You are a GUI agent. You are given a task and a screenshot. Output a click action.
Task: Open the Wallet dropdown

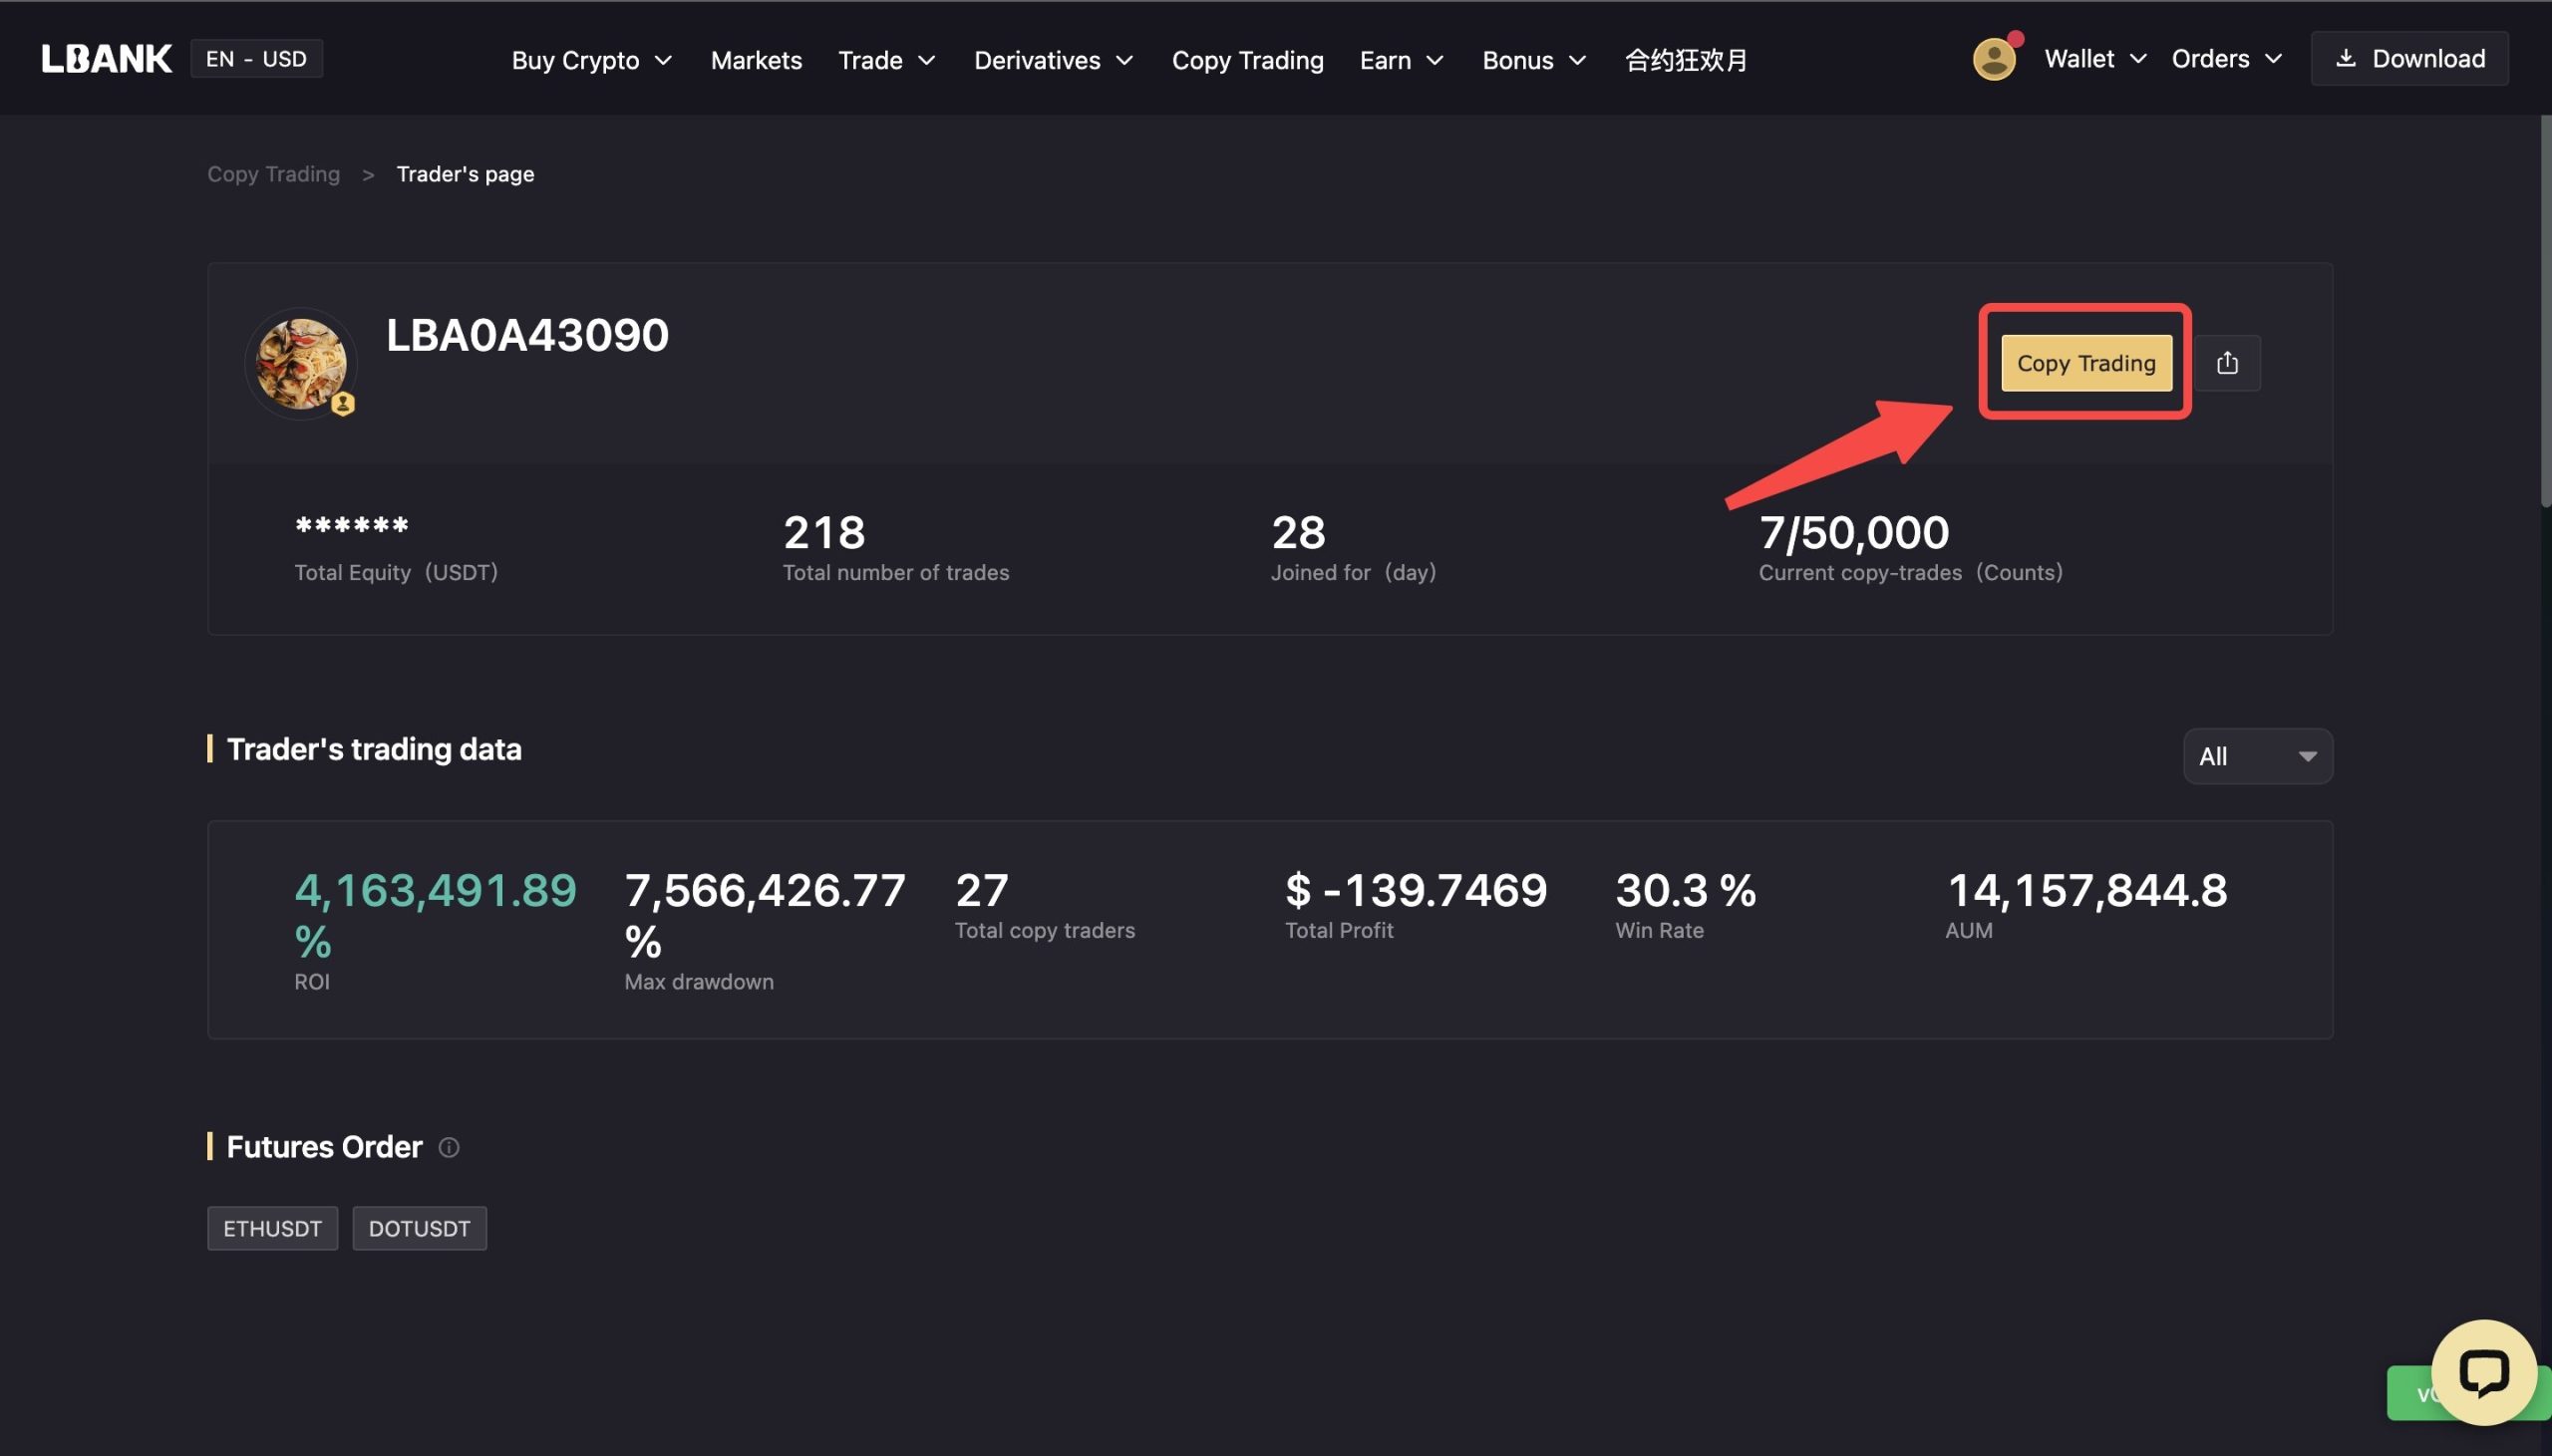tap(2094, 59)
